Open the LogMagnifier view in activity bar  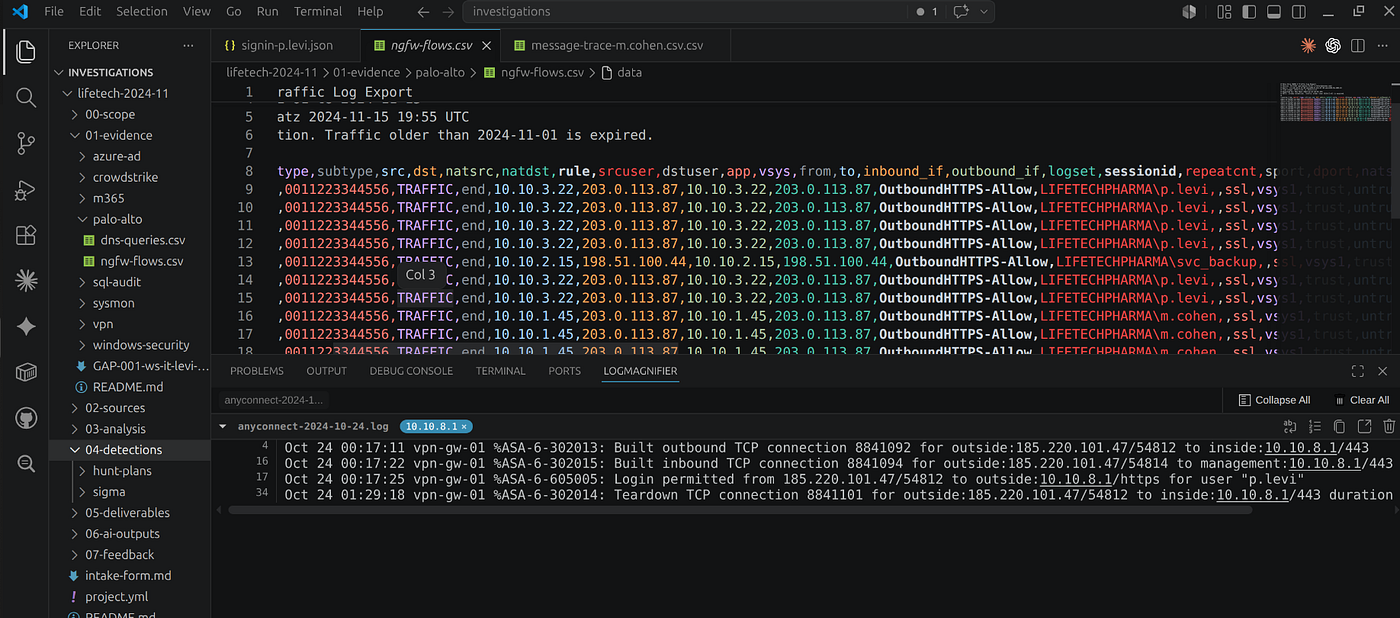pyautogui.click(x=26, y=464)
